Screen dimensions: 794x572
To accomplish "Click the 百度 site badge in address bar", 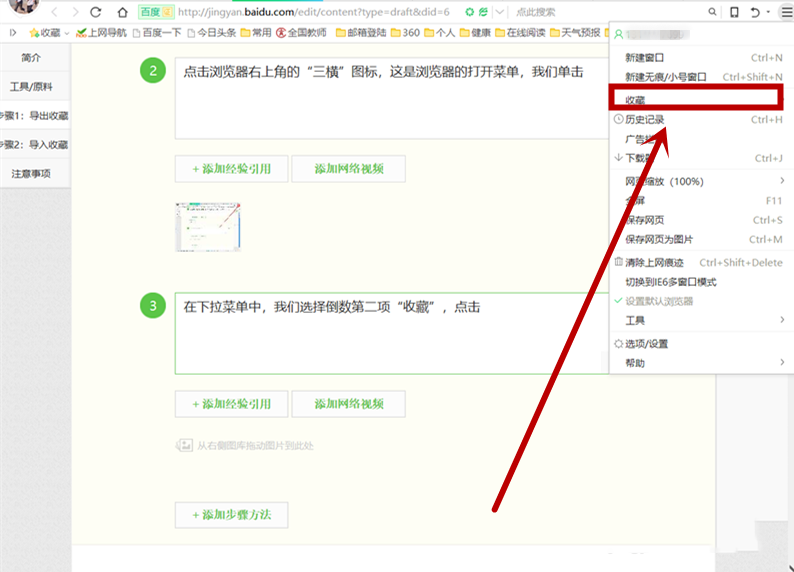I will (x=156, y=12).
